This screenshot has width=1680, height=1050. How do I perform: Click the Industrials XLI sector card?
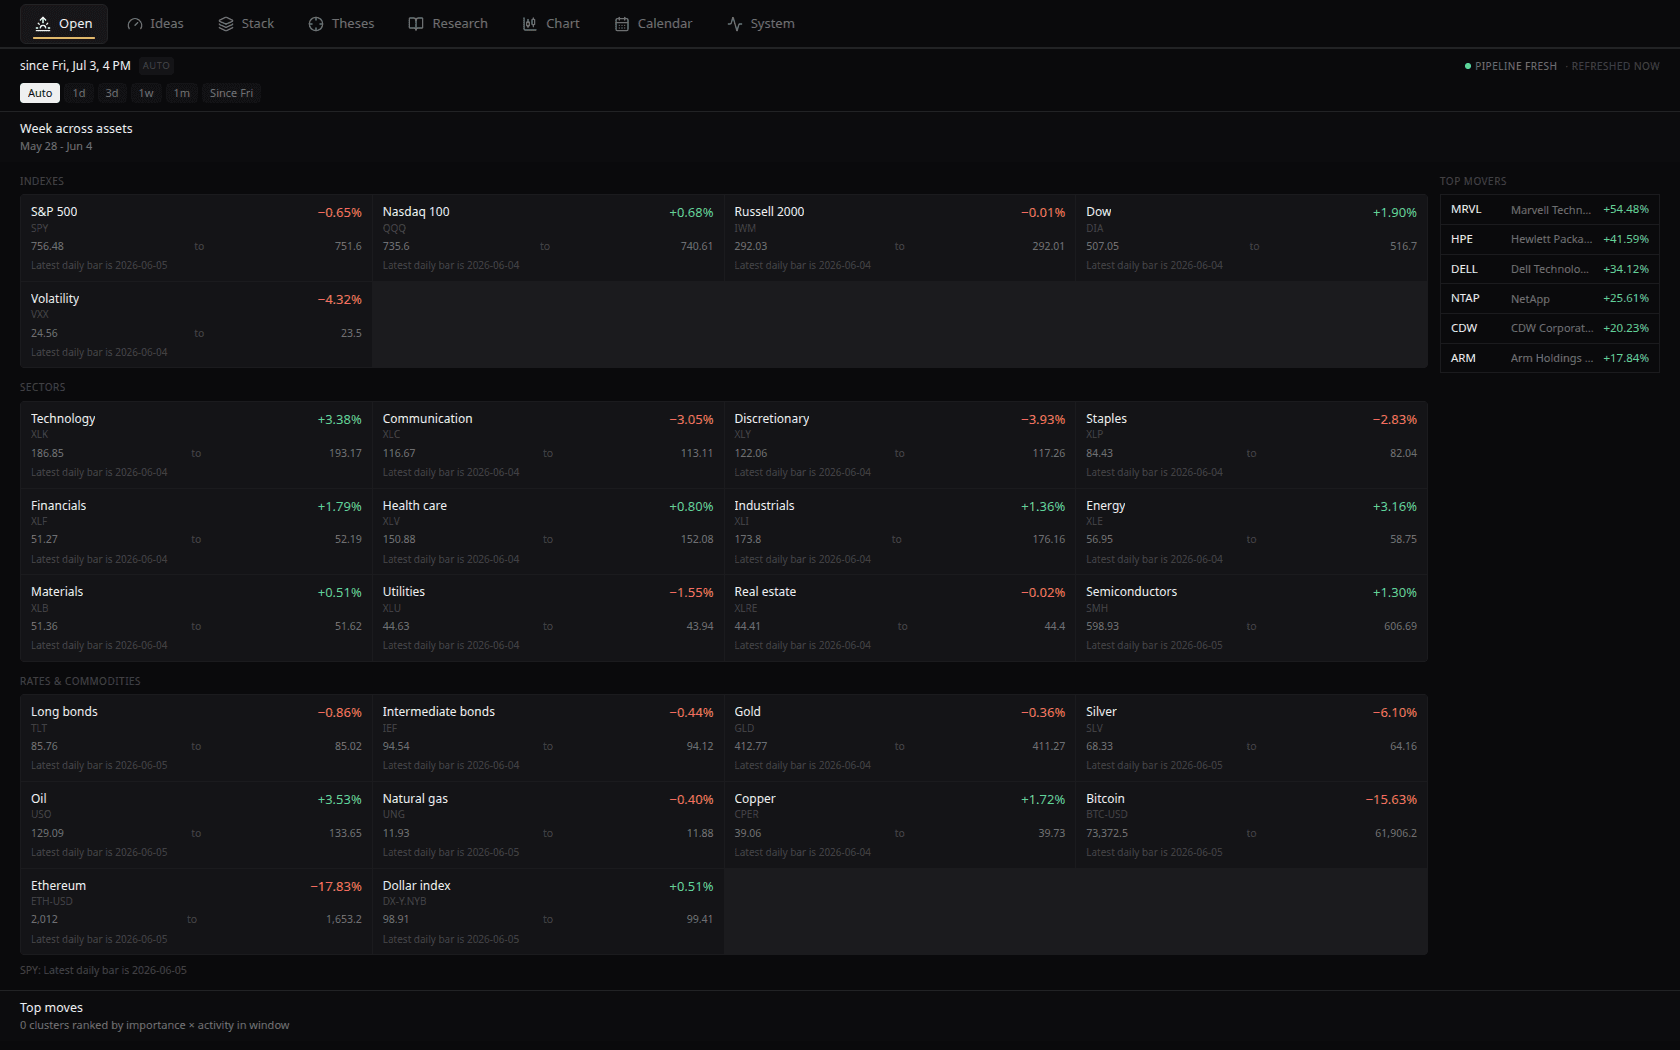(900, 532)
